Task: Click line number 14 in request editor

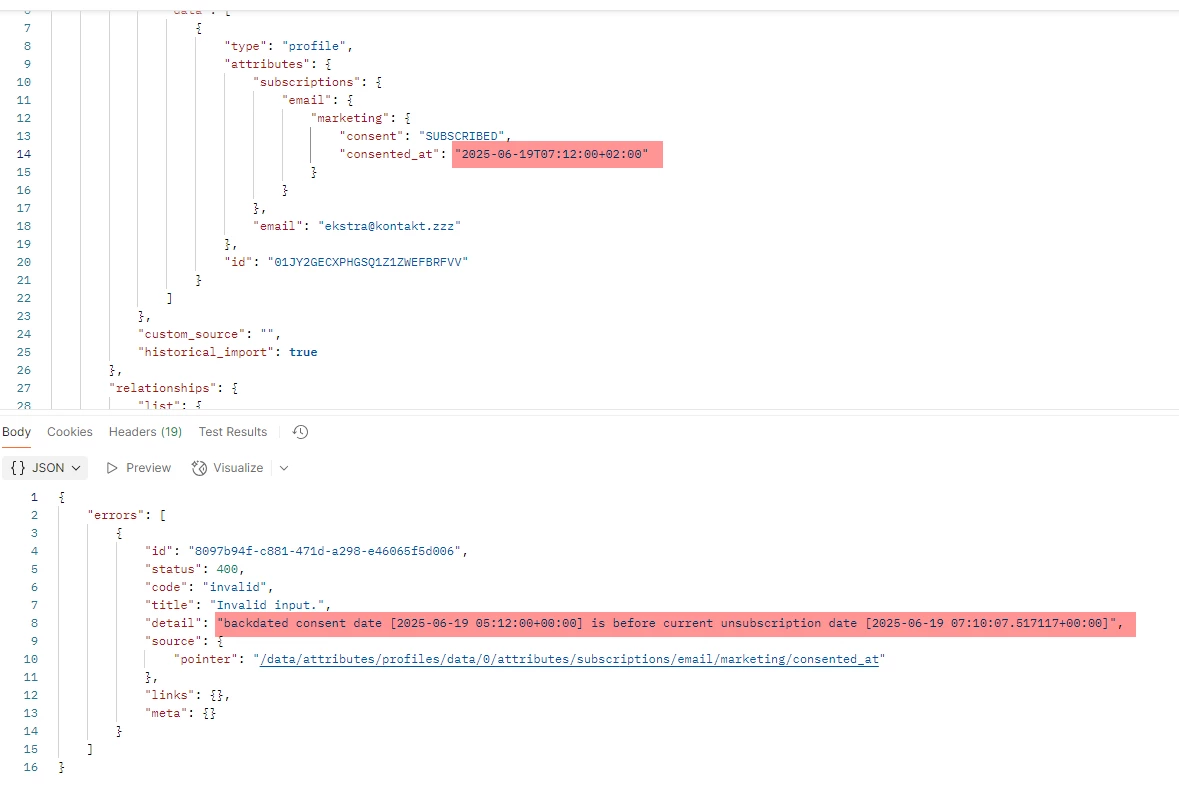Action: tap(23, 154)
